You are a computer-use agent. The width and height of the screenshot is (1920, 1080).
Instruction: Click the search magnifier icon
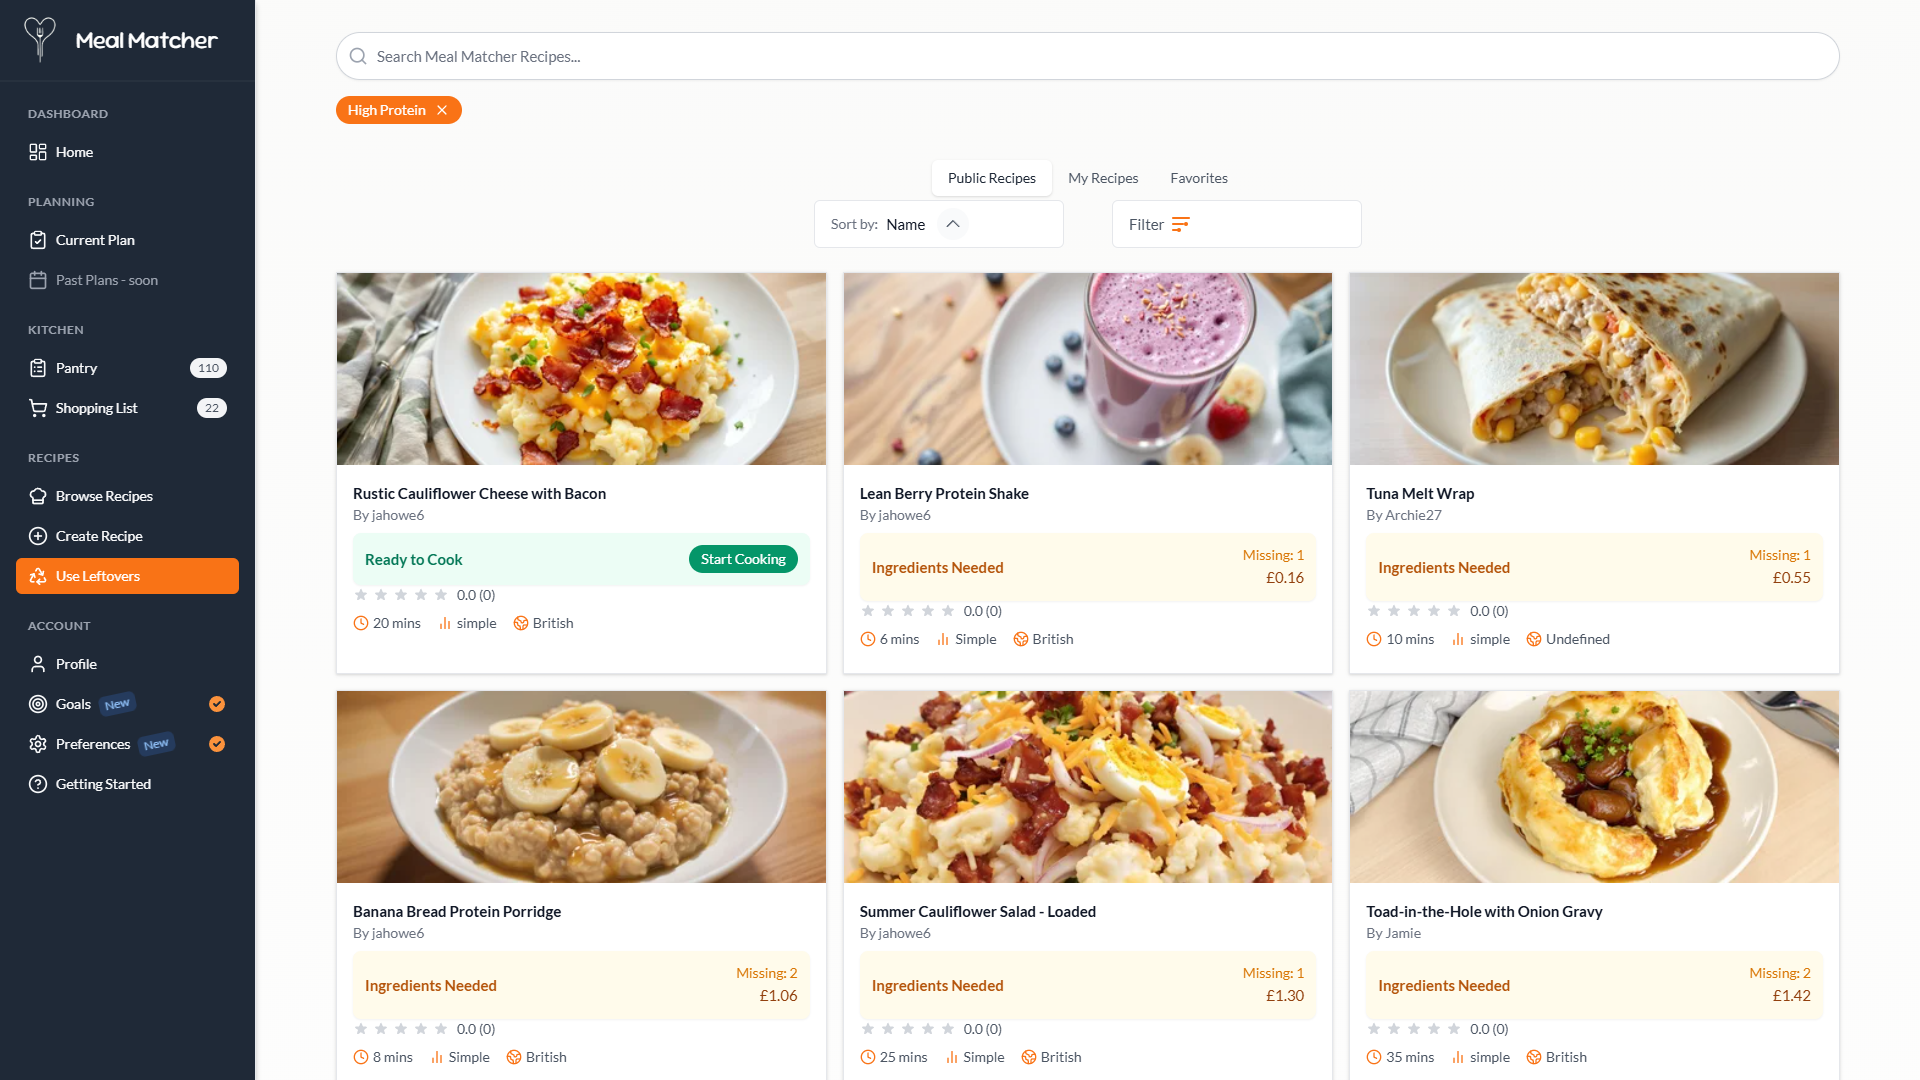coord(358,56)
